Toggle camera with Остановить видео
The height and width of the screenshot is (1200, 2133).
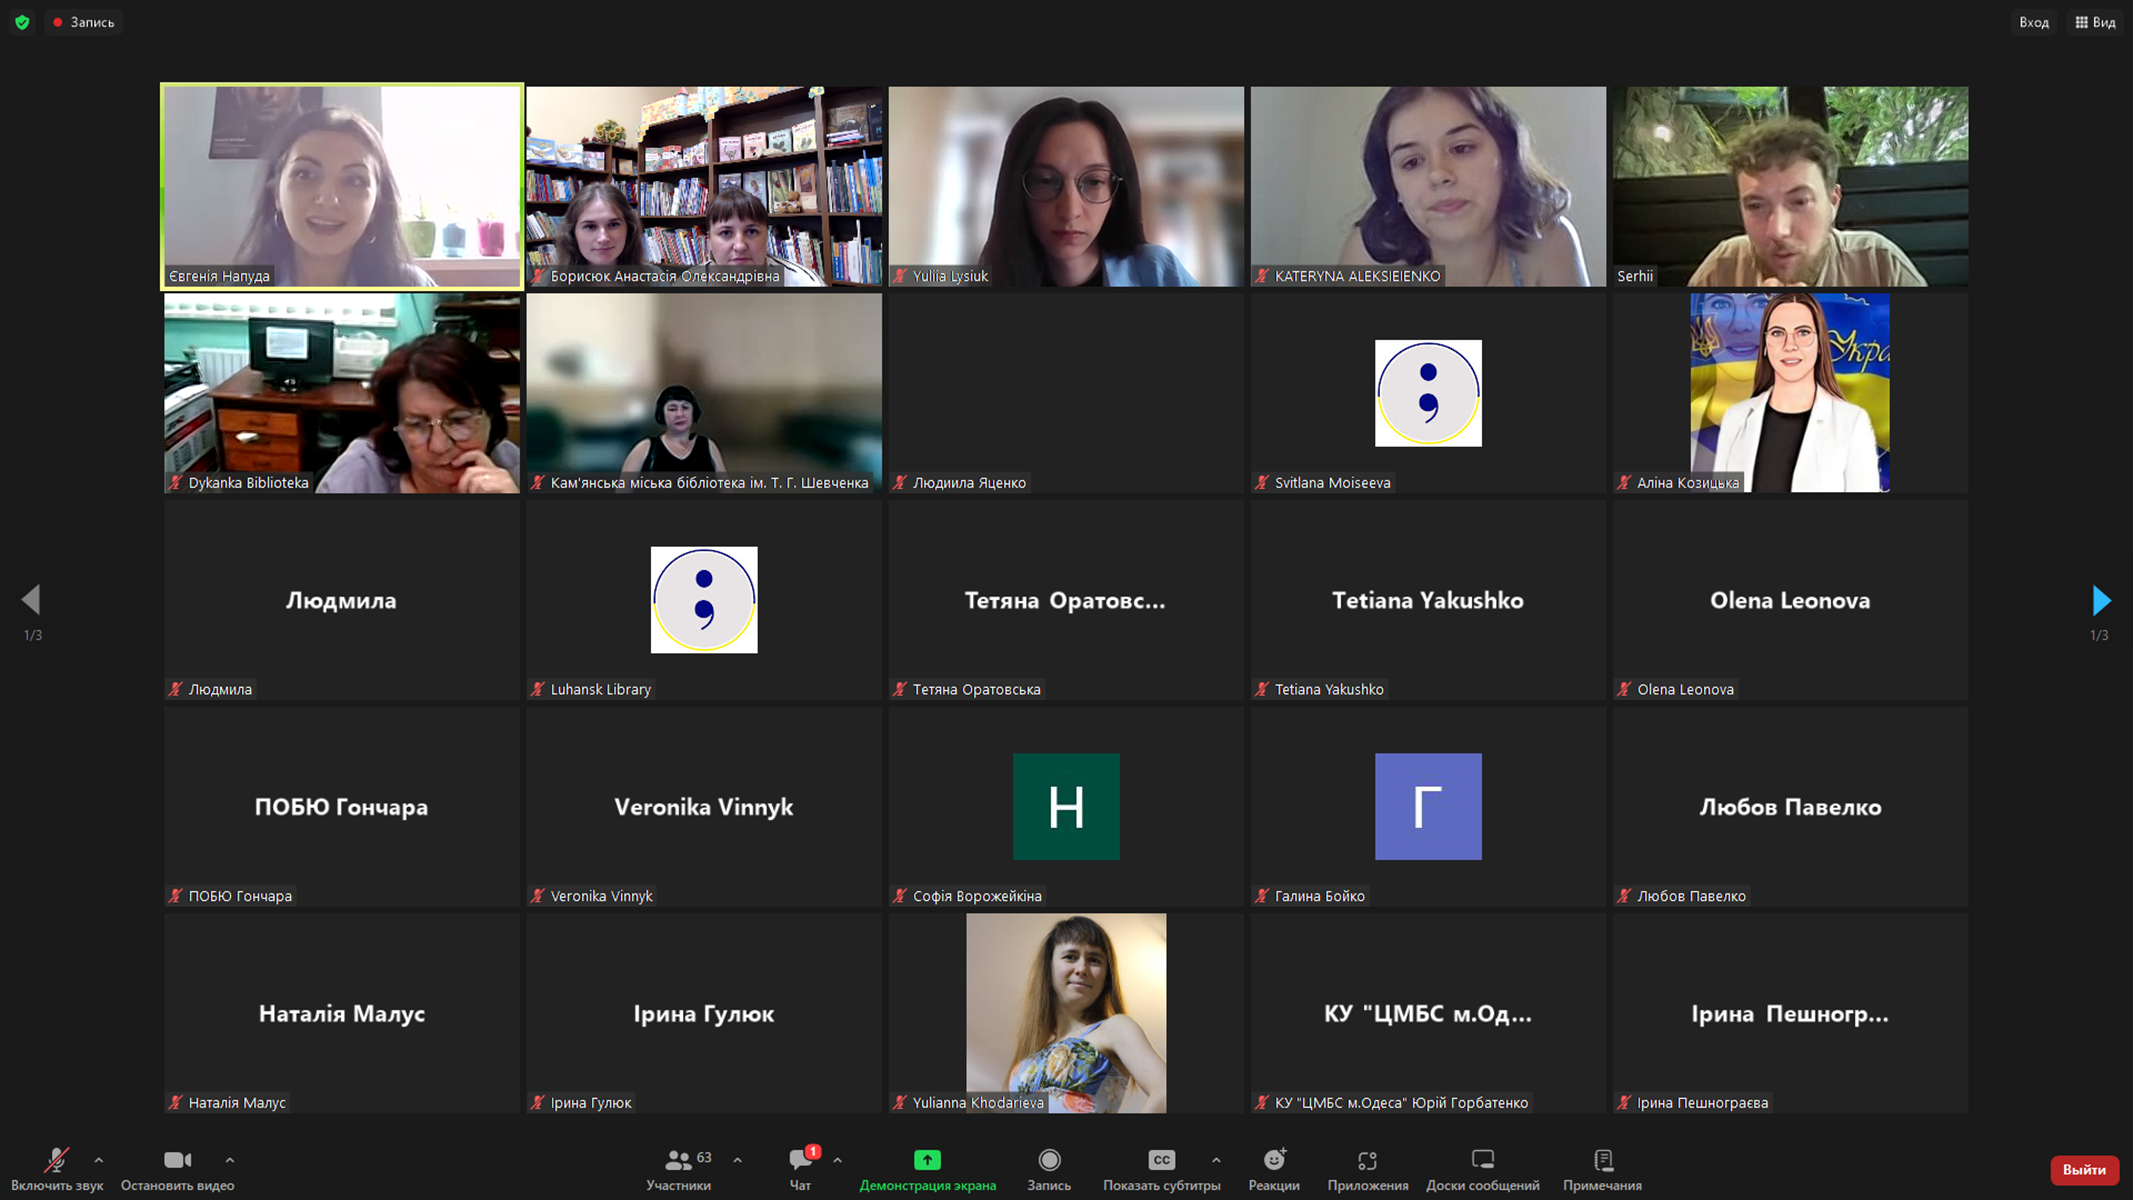pos(177,1160)
